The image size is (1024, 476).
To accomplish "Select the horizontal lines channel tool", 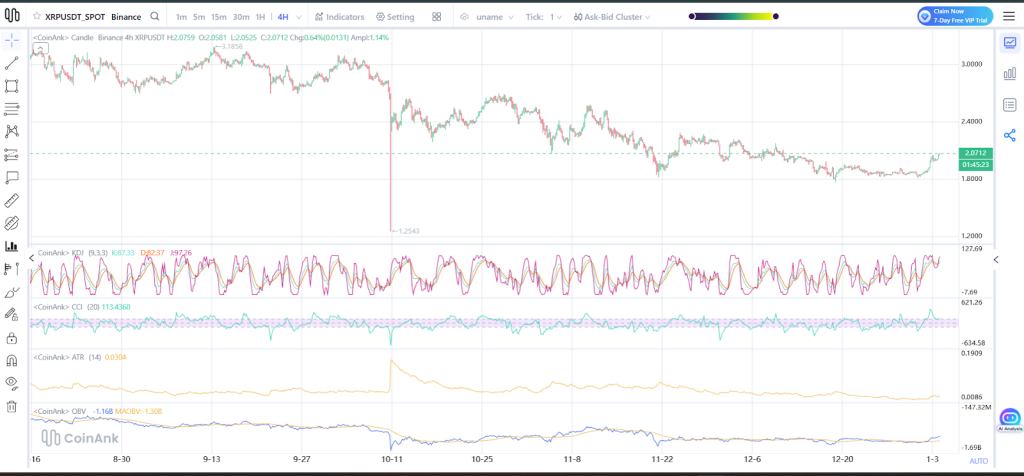I will tap(11, 109).
